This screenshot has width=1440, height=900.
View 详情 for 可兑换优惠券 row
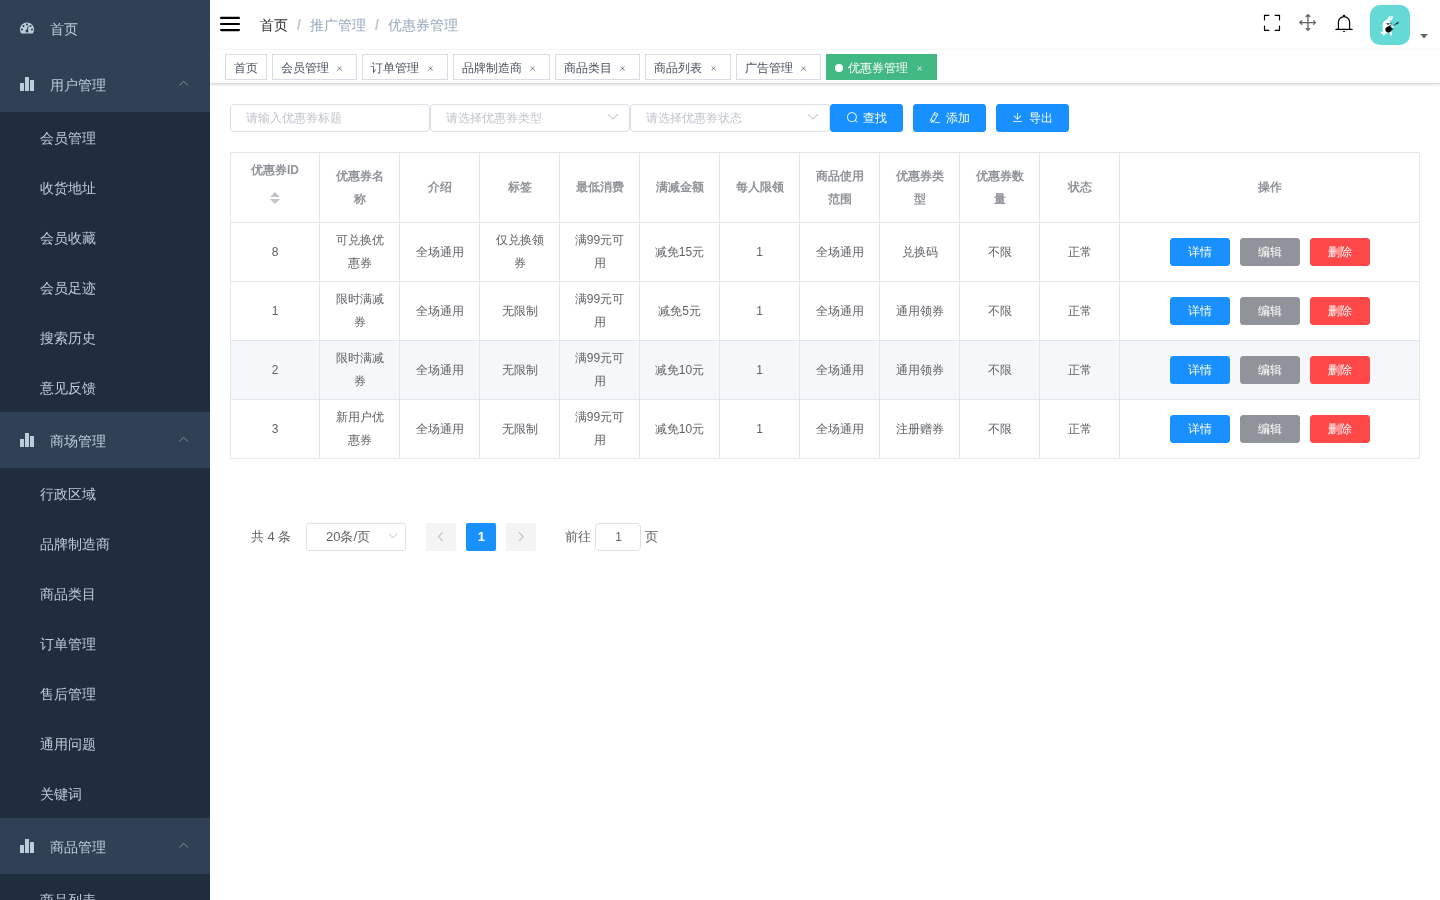pyautogui.click(x=1200, y=252)
